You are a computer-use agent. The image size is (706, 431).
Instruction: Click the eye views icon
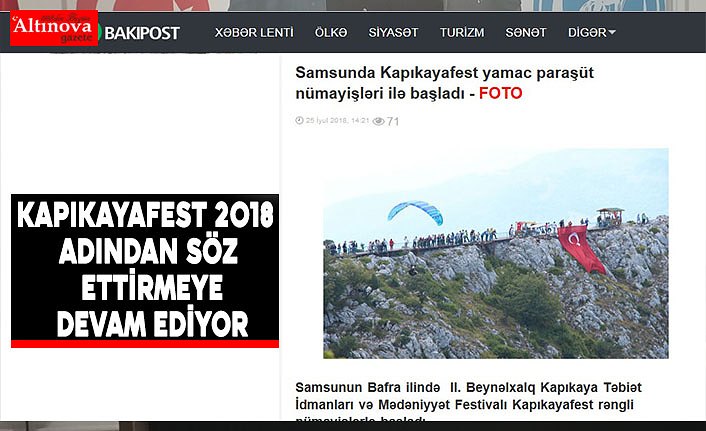click(379, 121)
